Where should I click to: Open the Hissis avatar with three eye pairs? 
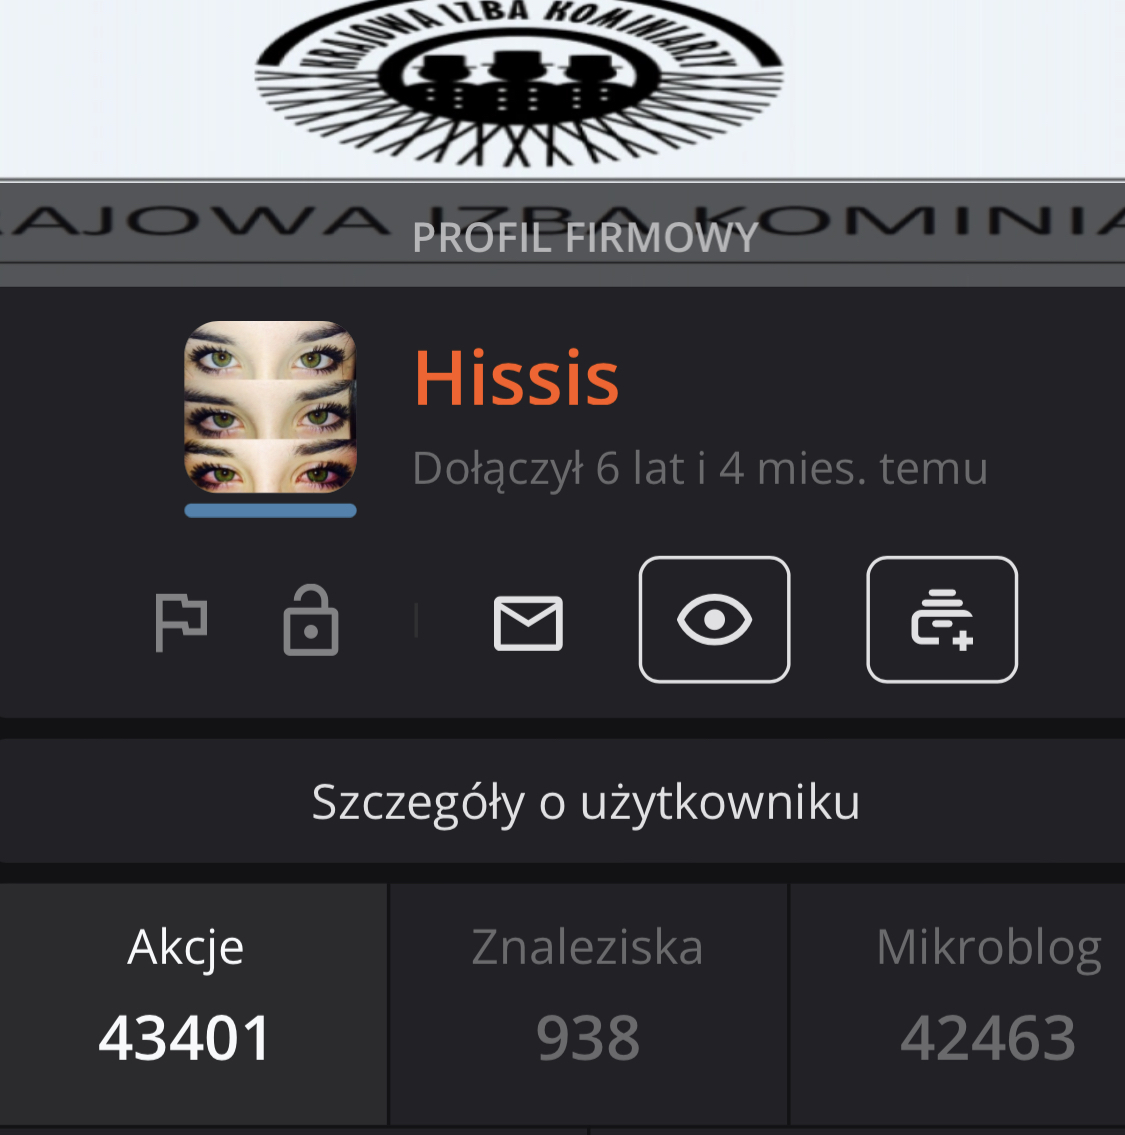[x=270, y=407]
